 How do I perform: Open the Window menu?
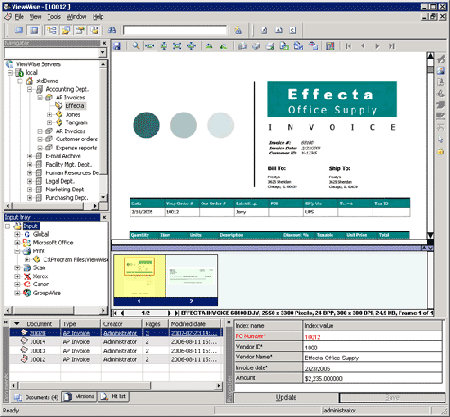[x=76, y=16]
